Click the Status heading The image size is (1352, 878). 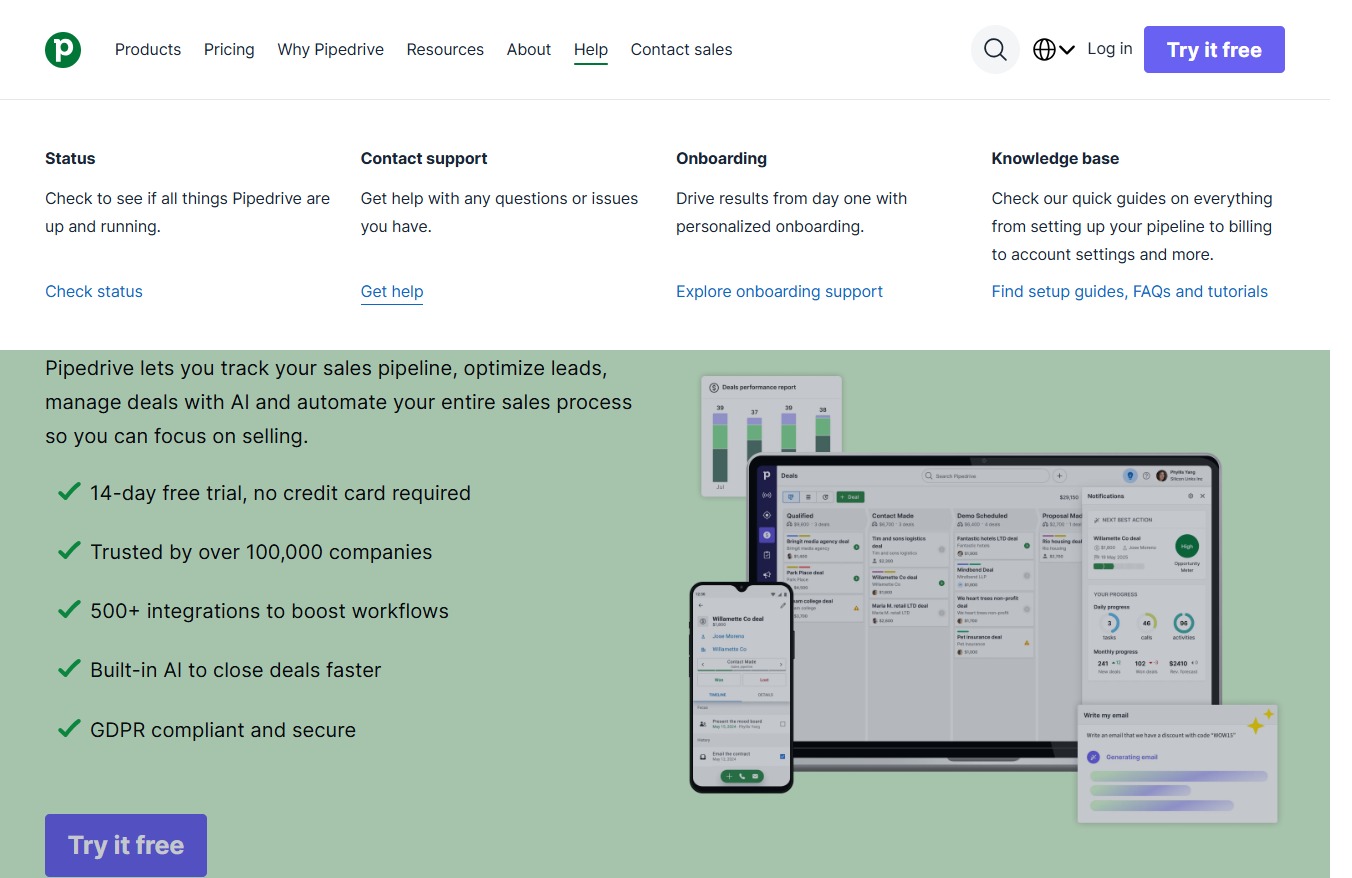tap(70, 158)
